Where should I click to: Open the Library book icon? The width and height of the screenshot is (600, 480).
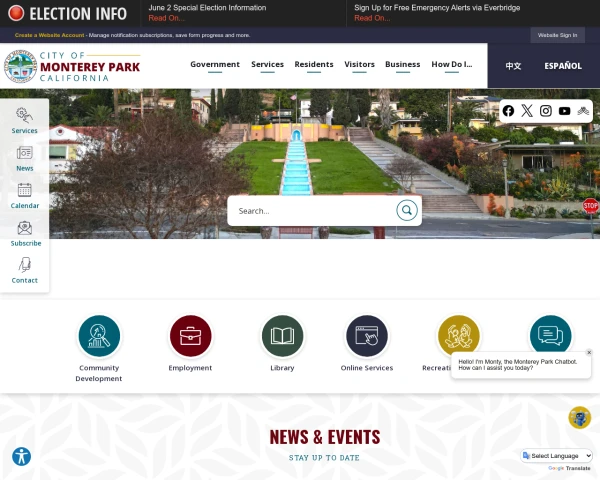coord(282,336)
